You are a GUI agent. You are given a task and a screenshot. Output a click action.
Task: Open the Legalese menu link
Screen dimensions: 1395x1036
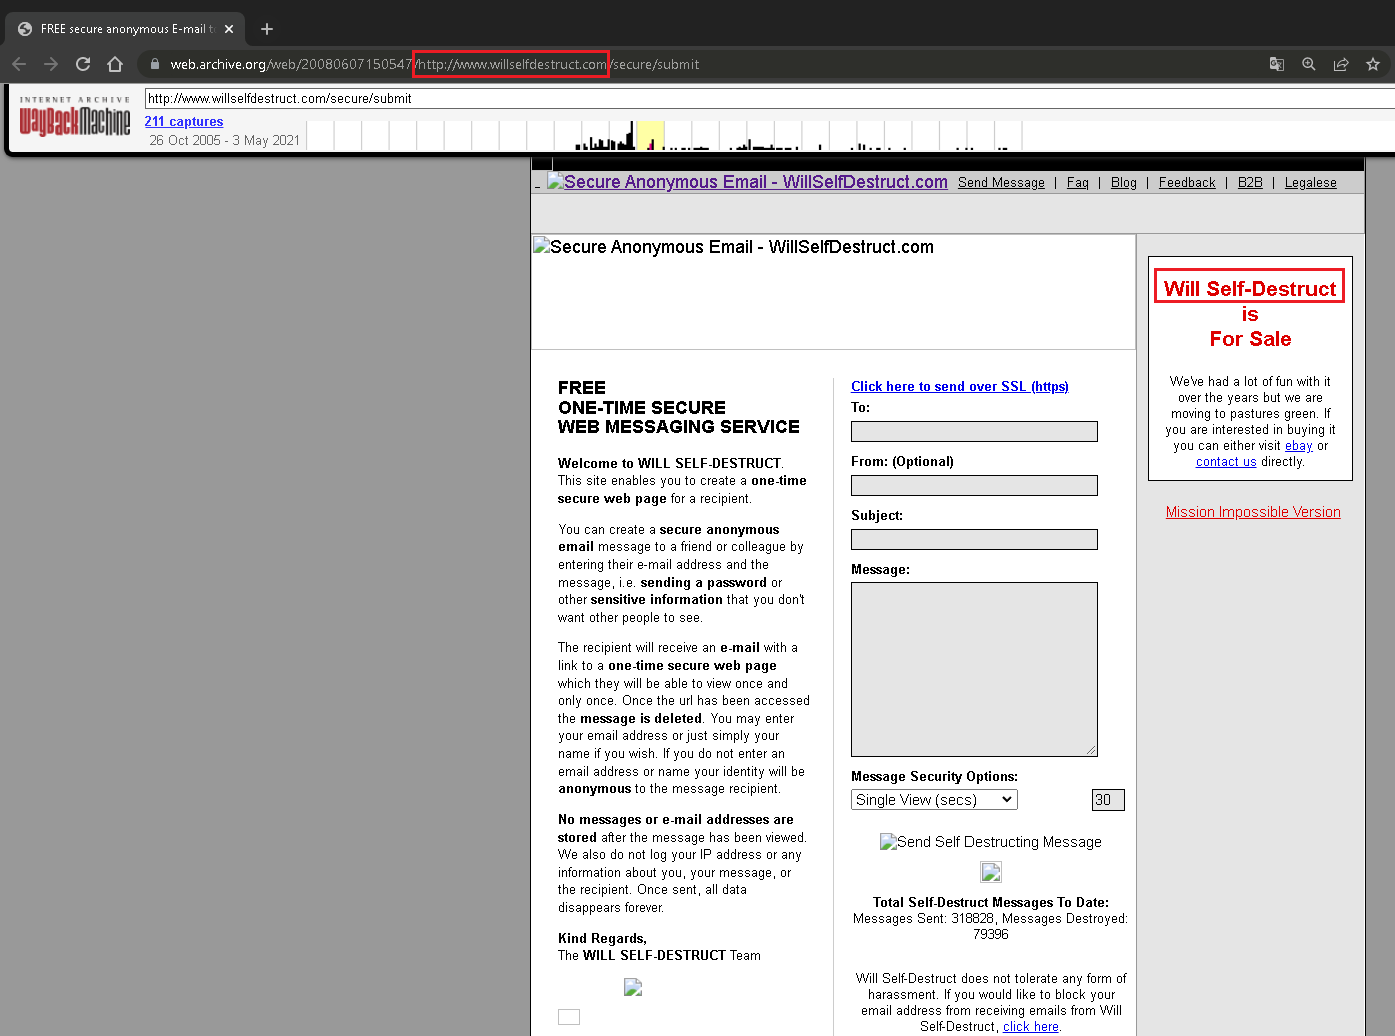[1311, 182]
